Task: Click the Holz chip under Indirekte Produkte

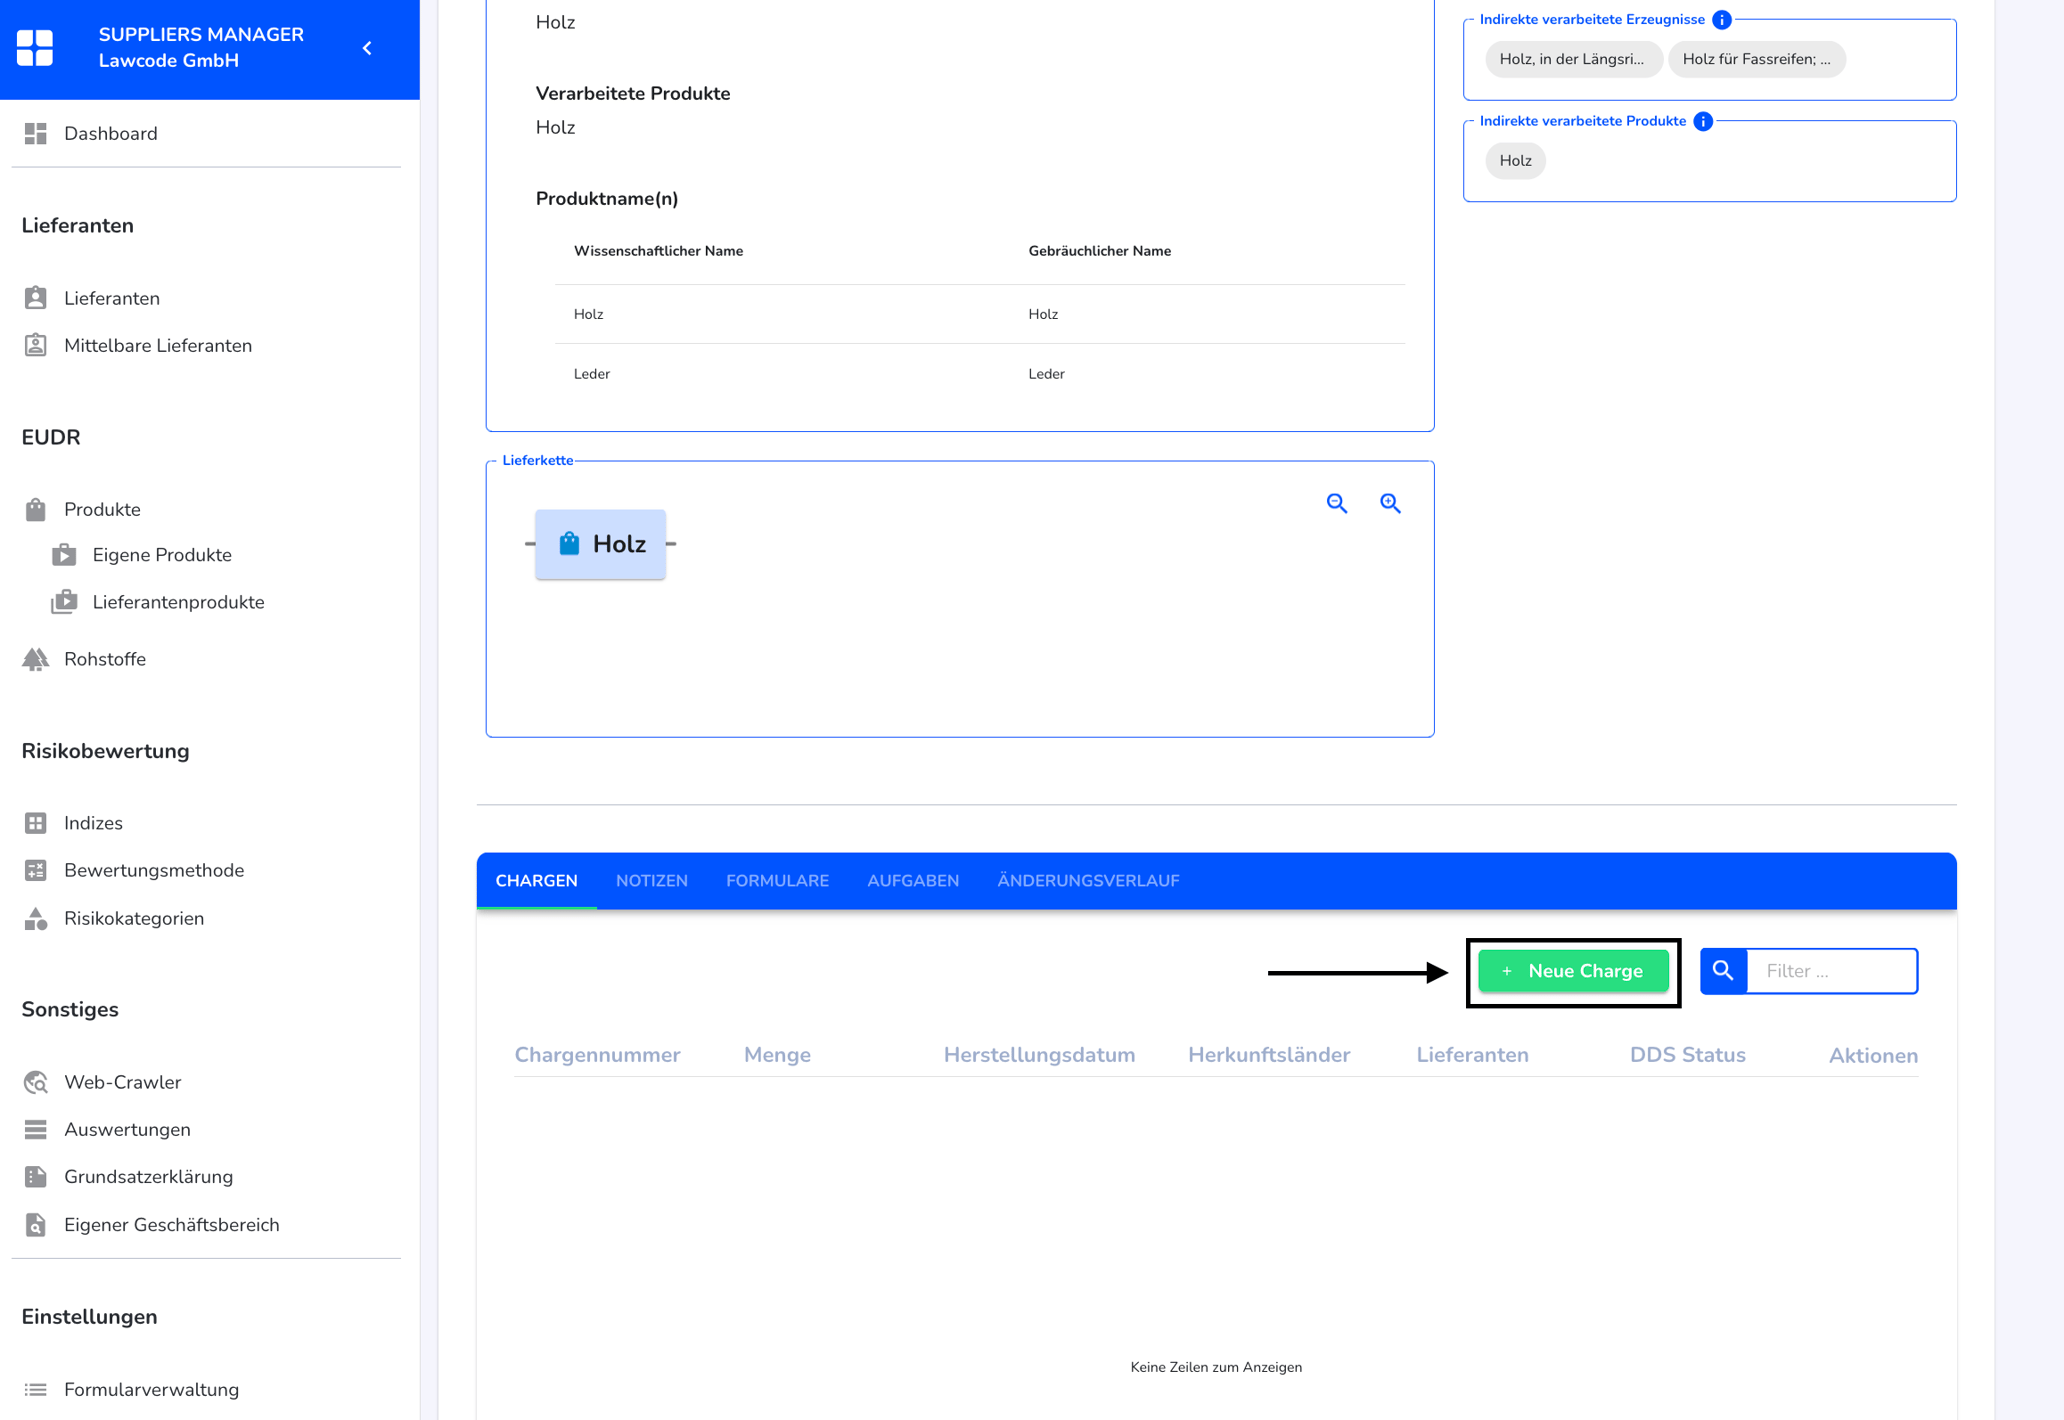Action: pos(1515,161)
